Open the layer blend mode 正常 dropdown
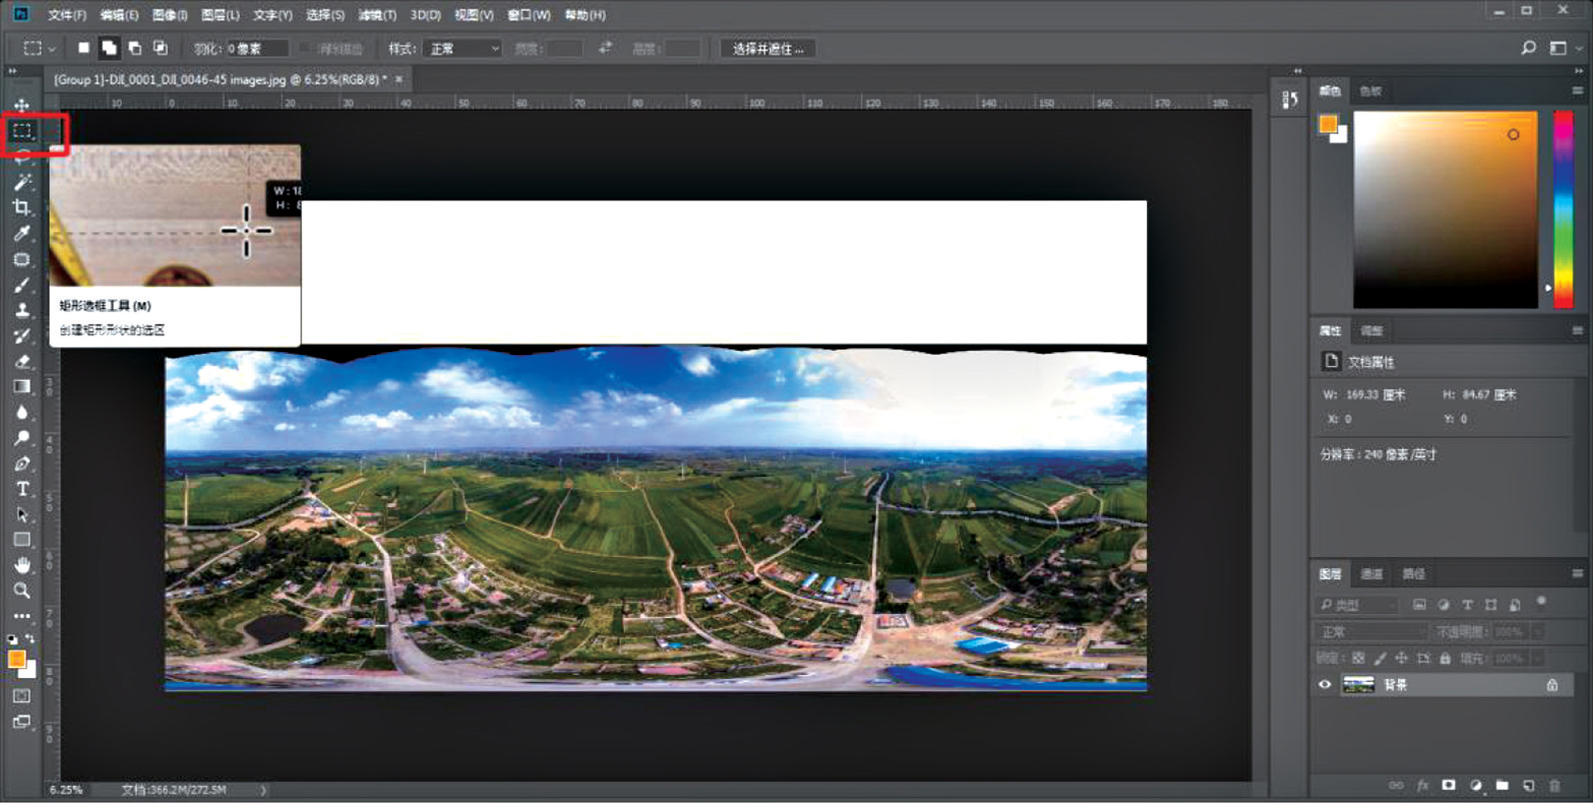The image size is (1593, 803). [x=1370, y=632]
